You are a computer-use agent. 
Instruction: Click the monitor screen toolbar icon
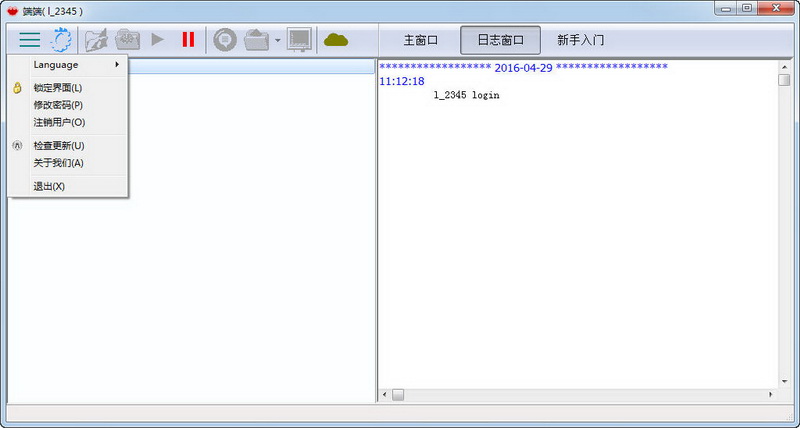click(299, 40)
